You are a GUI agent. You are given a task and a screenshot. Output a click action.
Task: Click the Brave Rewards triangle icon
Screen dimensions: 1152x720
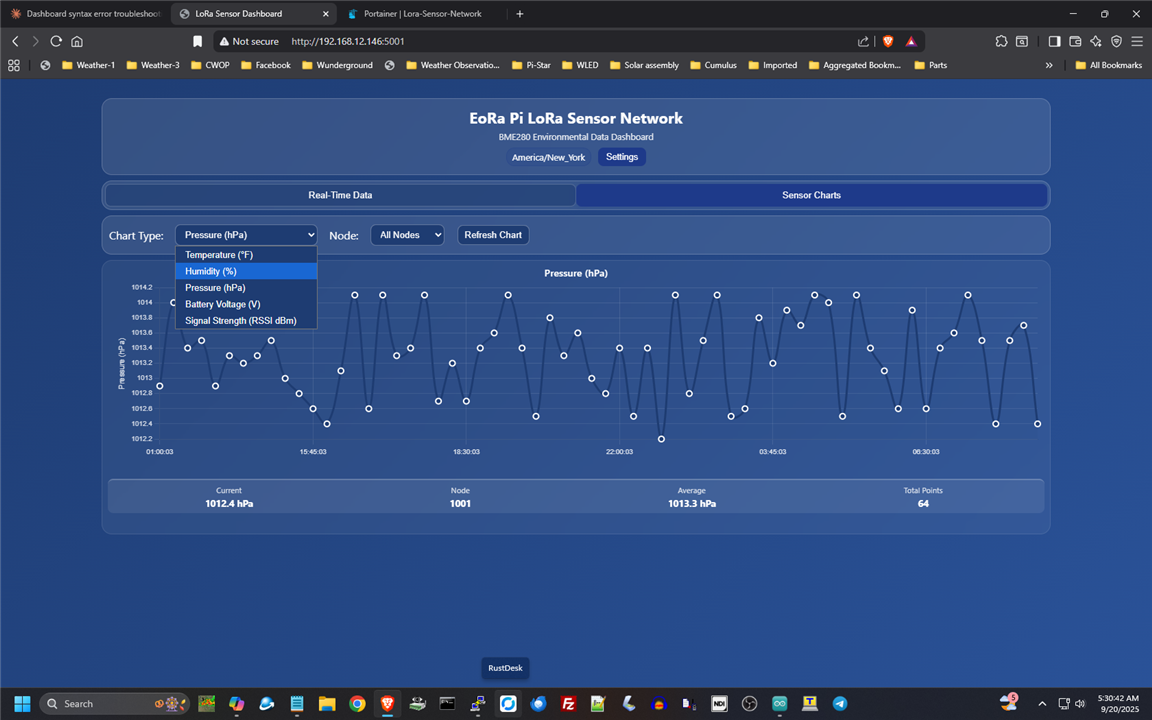(x=910, y=41)
